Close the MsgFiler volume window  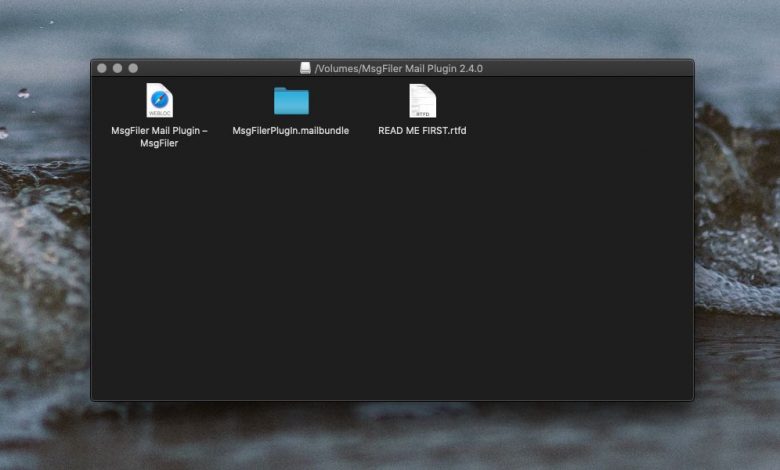point(102,68)
